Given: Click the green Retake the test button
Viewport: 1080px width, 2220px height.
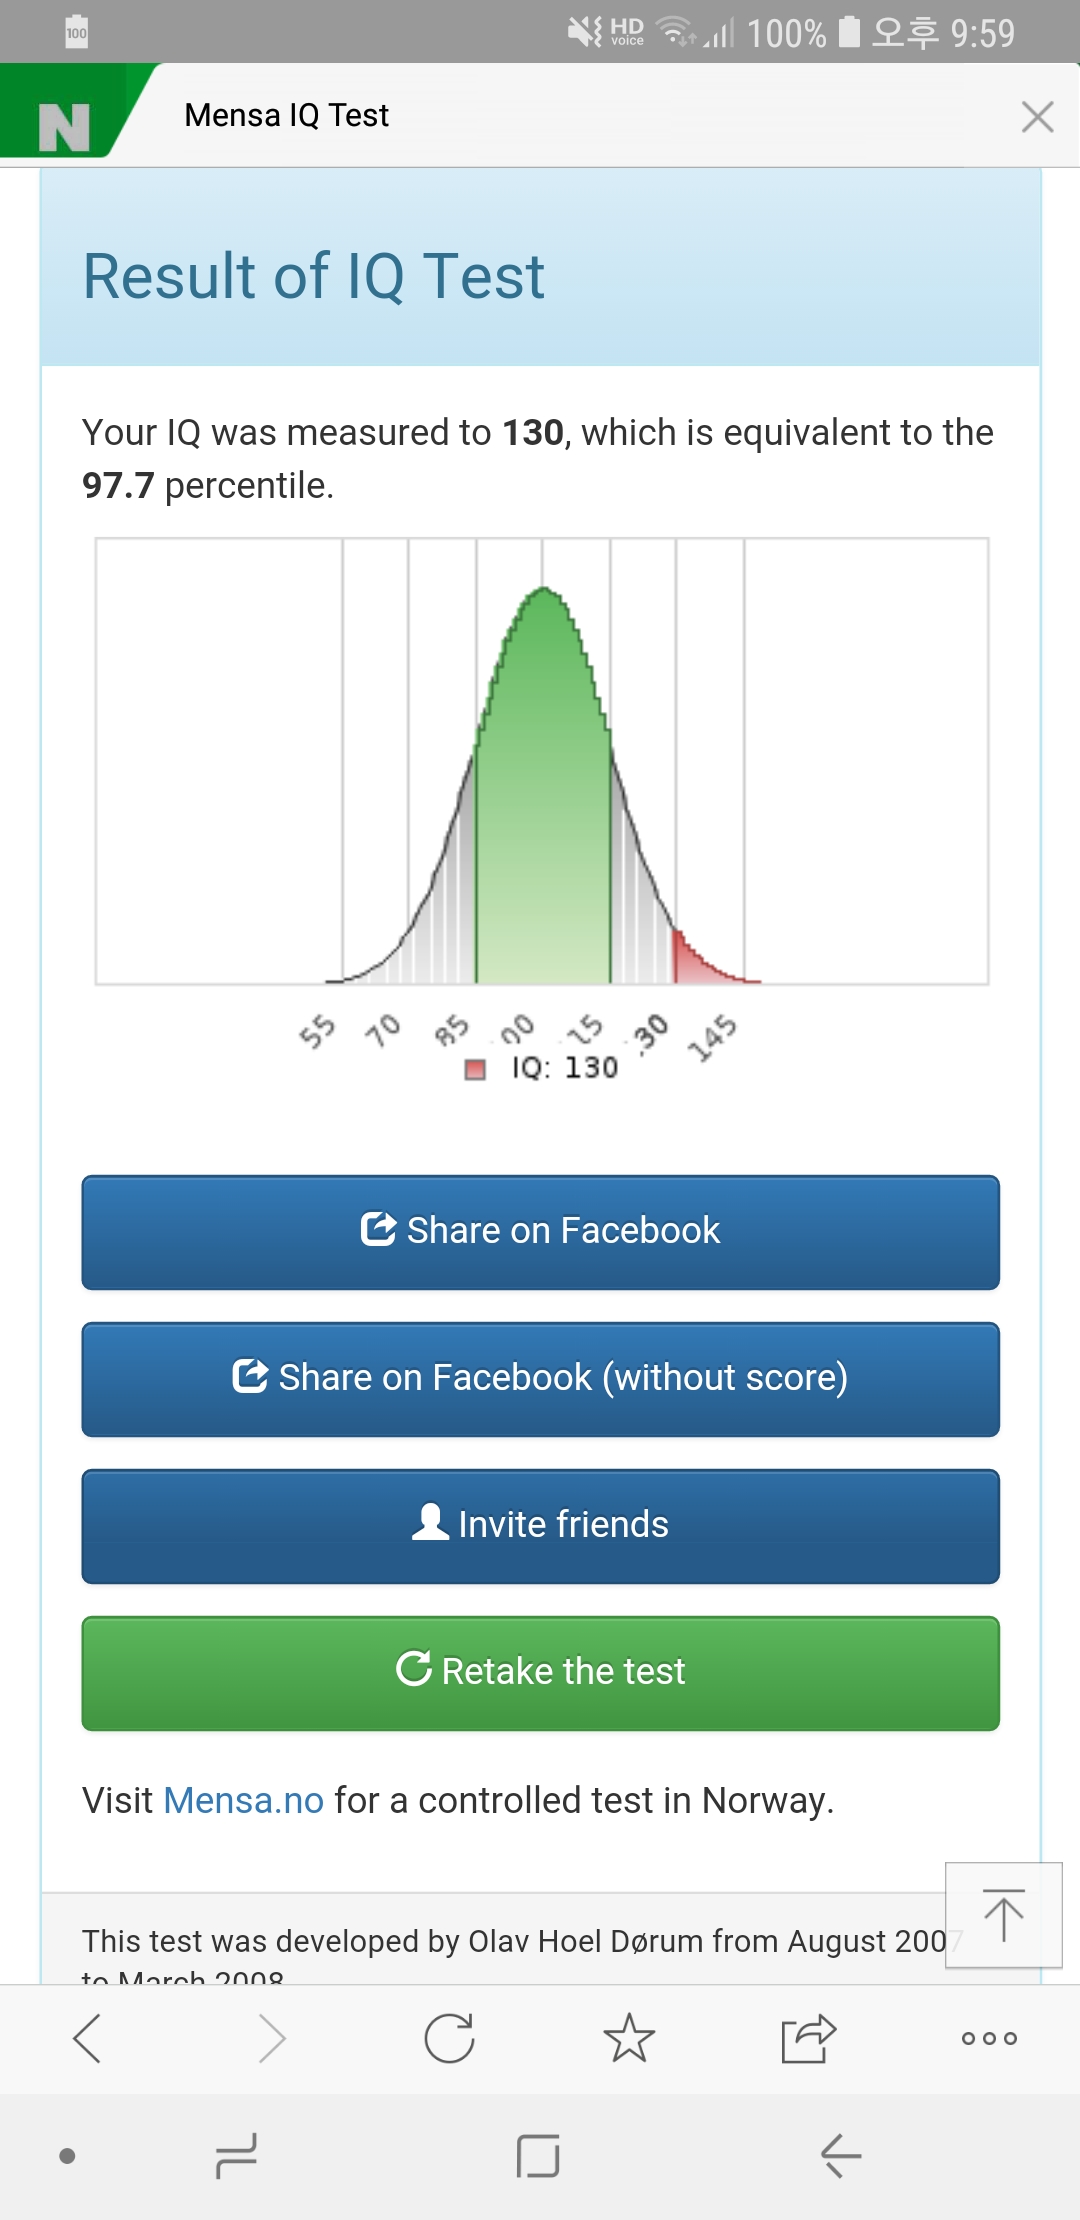Looking at the screenshot, I should coord(541,1673).
